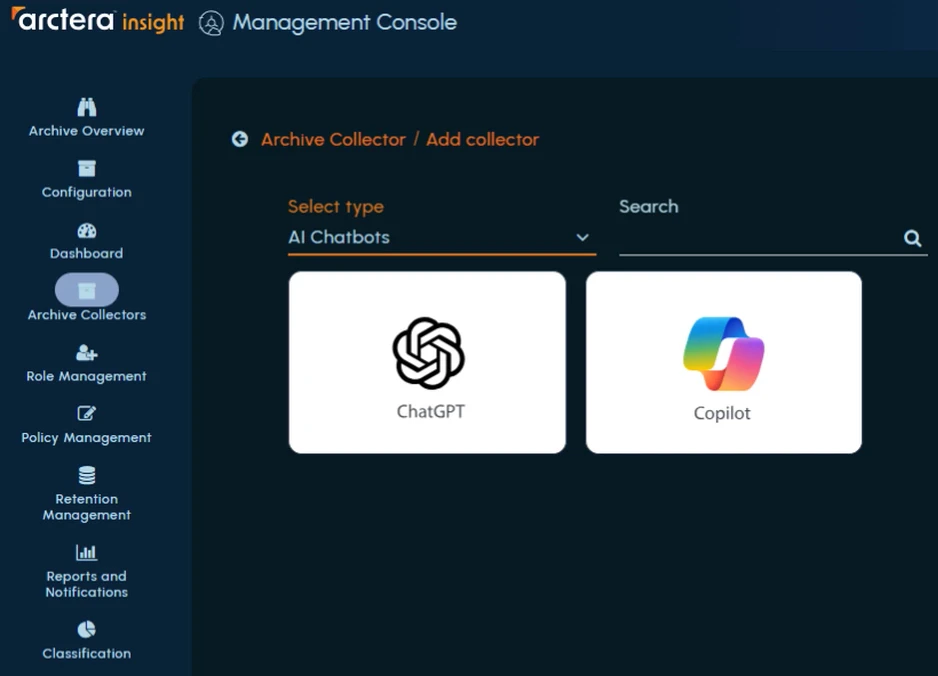Click the Add collector breadcrumb
The image size is (938, 676).
tap(483, 139)
